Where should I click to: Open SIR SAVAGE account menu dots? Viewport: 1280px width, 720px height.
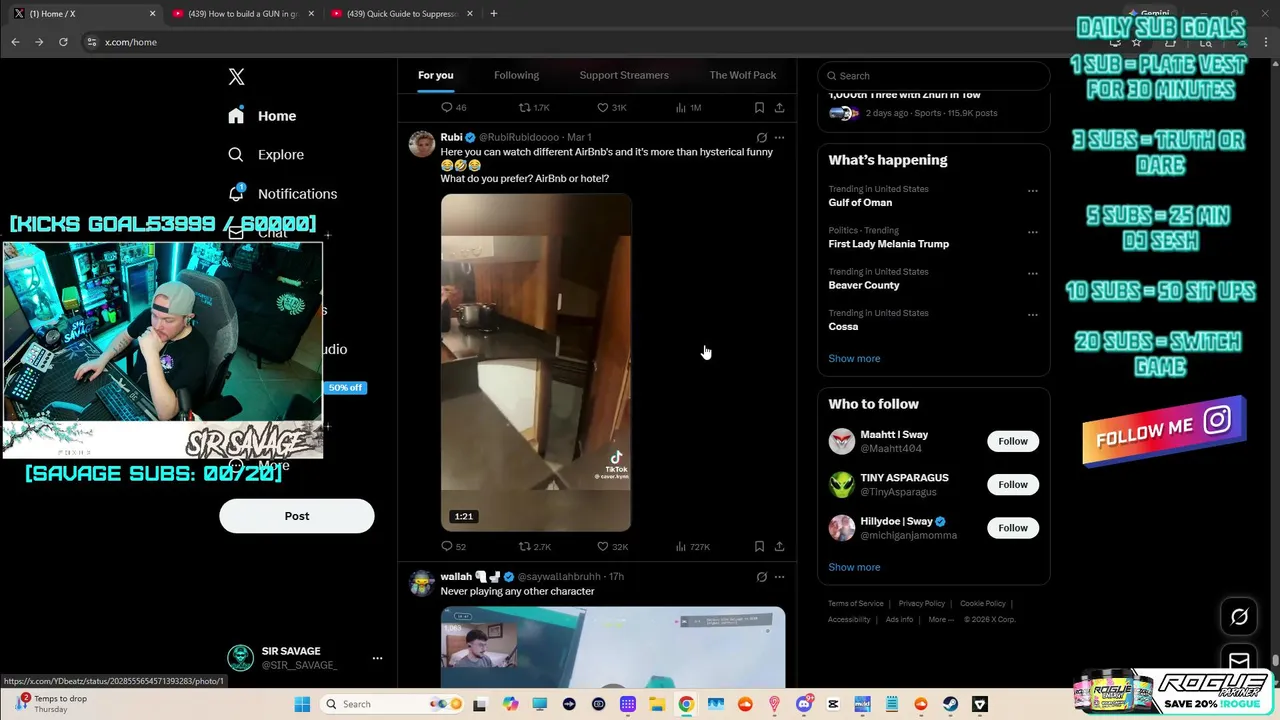tap(377, 658)
